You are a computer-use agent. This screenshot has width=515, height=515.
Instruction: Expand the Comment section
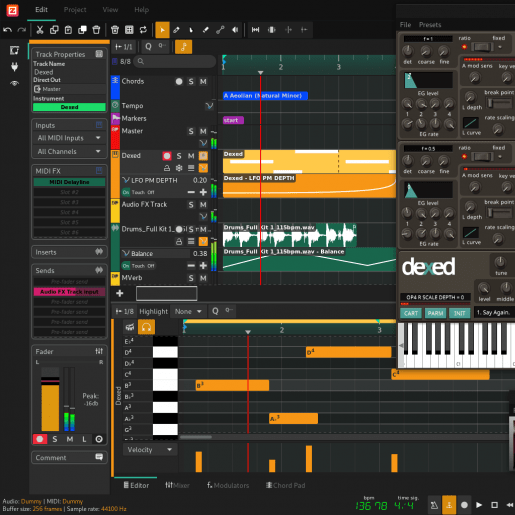(69, 458)
